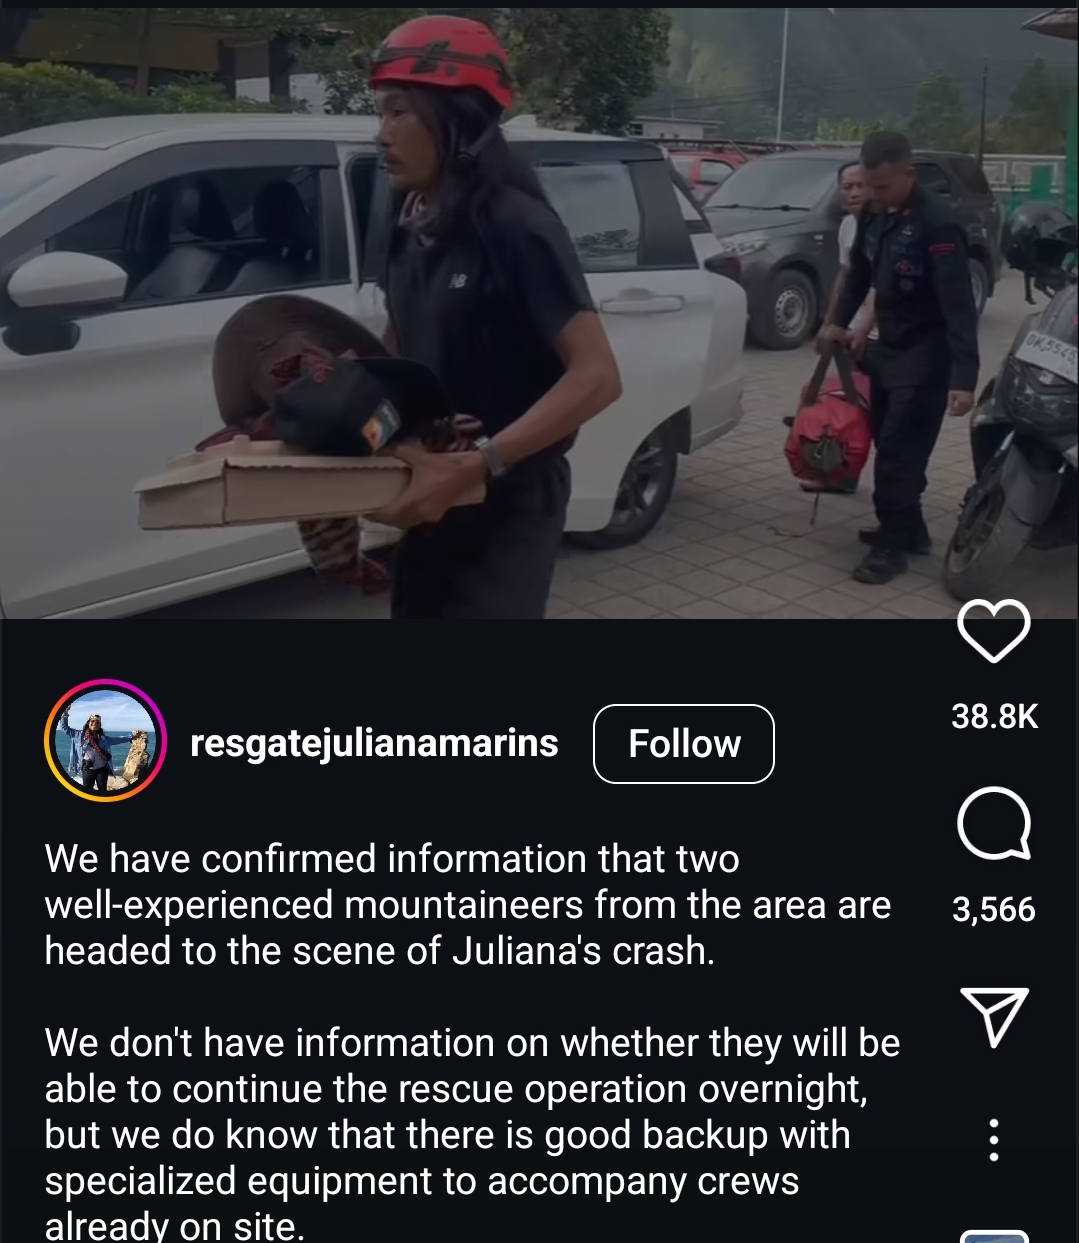Open the comment list via the 3,566 count
The width and height of the screenshot is (1079, 1243).
click(x=994, y=909)
